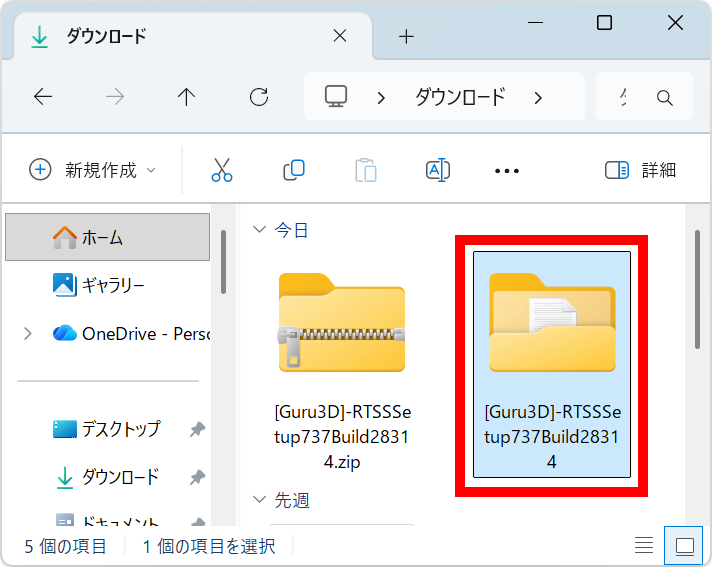This screenshot has height=567, width=712.
Task: Select the RTSSSetup .zip archive file
Action: [341, 360]
